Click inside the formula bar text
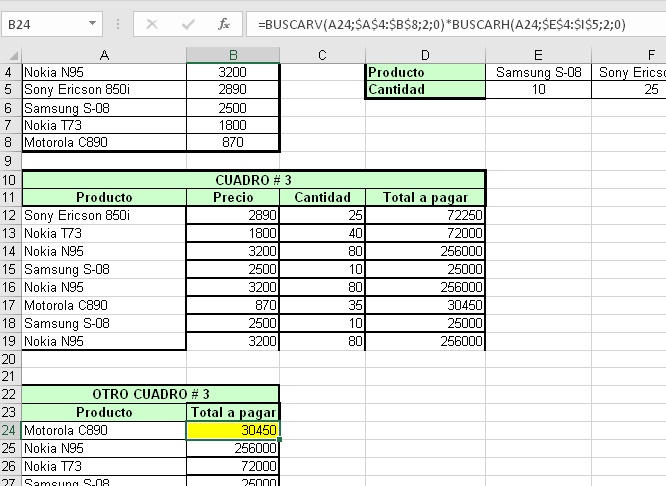The image size is (666, 486). (442, 24)
